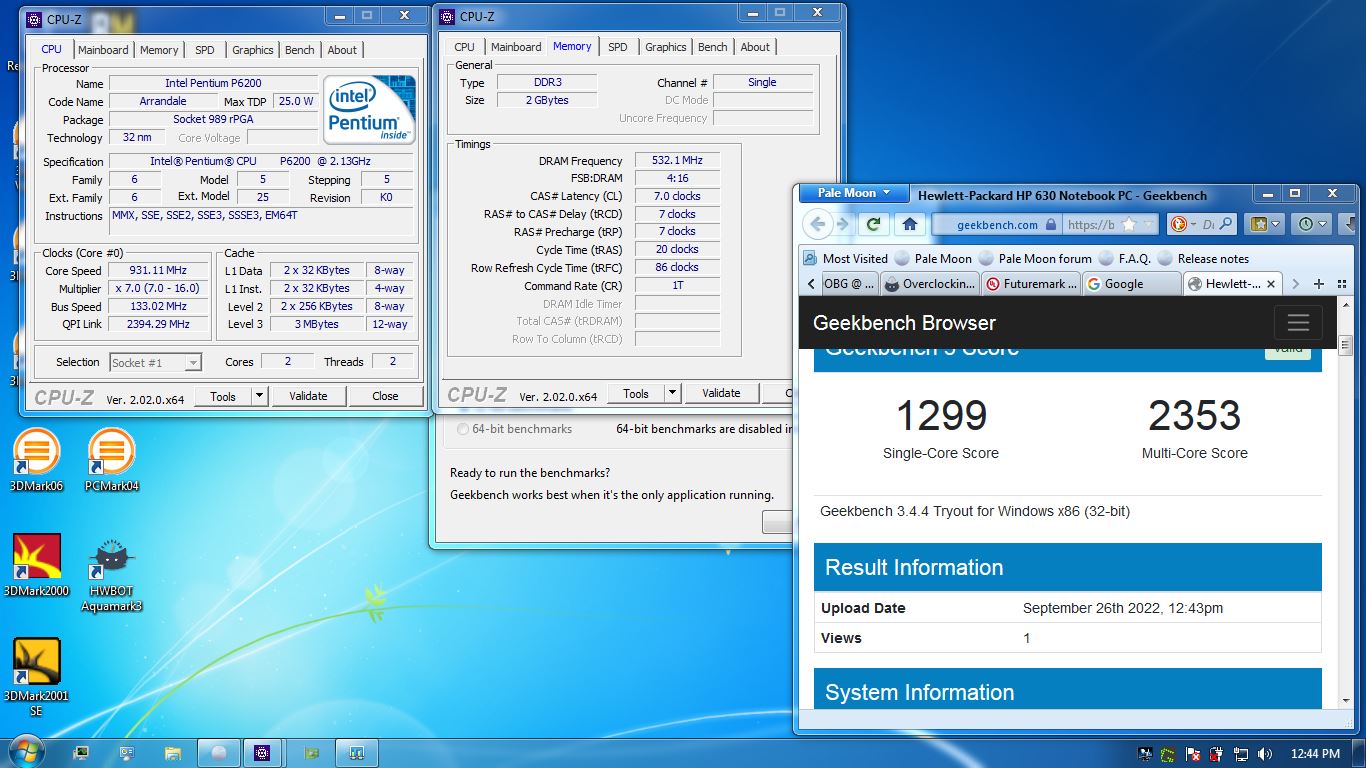This screenshot has width=1366, height=768.
Task: Open the Geekbench Browser hamburger menu
Action: pos(1298,323)
